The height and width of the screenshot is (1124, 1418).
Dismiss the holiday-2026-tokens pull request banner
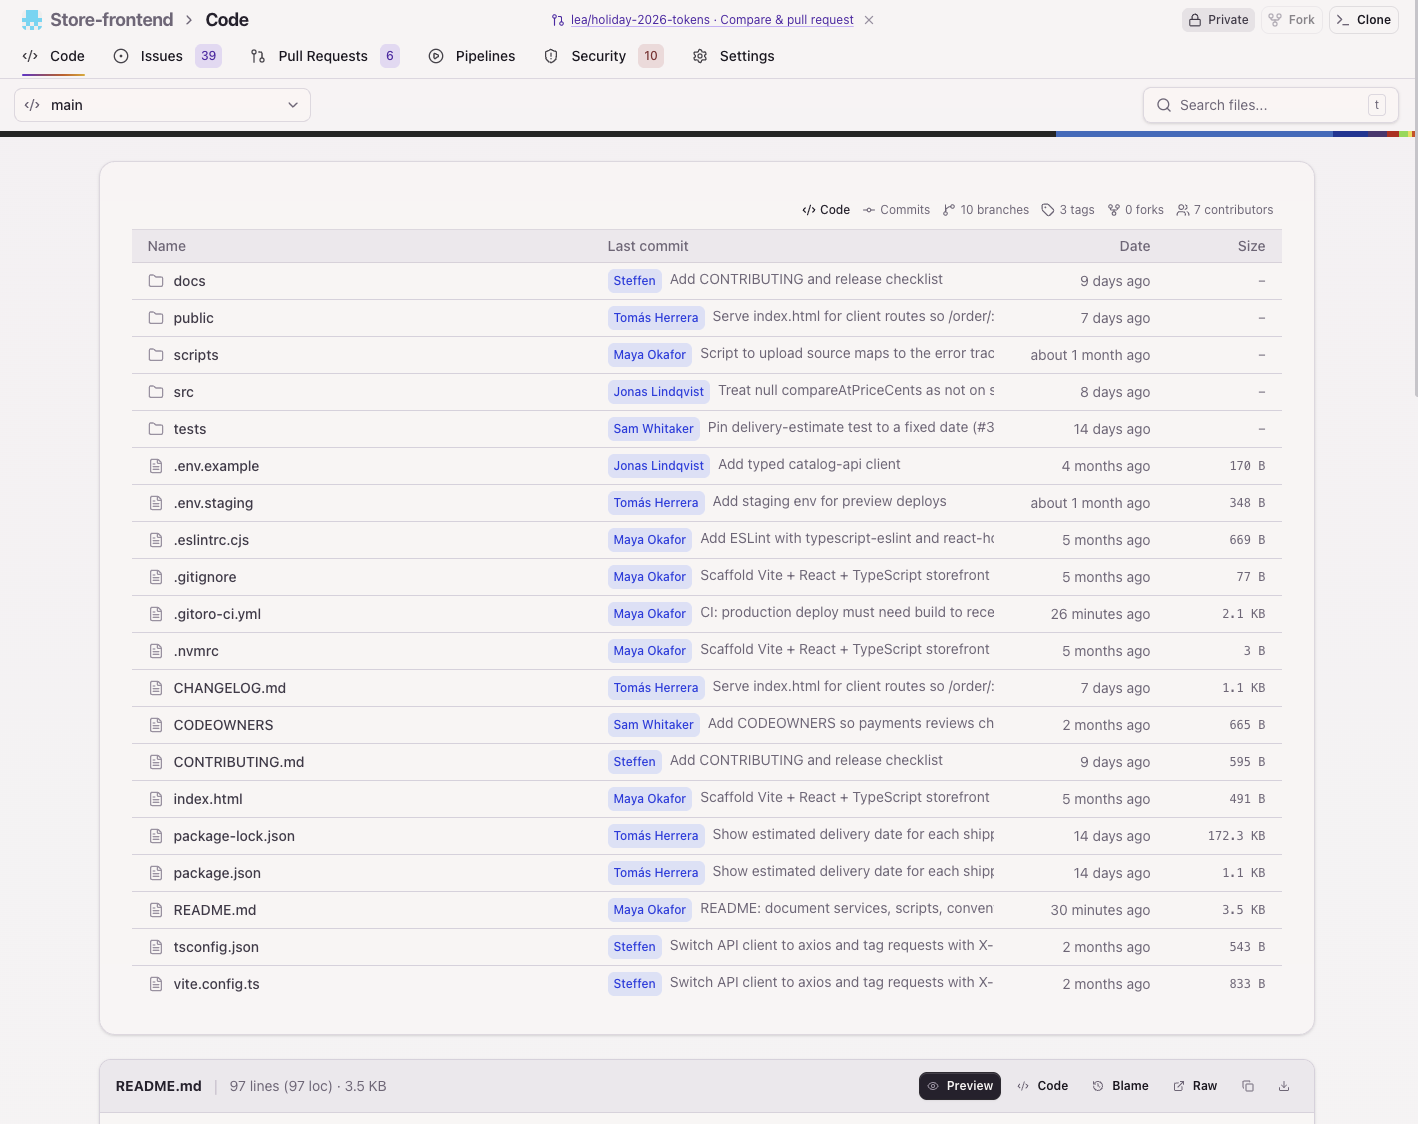point(869,20)
